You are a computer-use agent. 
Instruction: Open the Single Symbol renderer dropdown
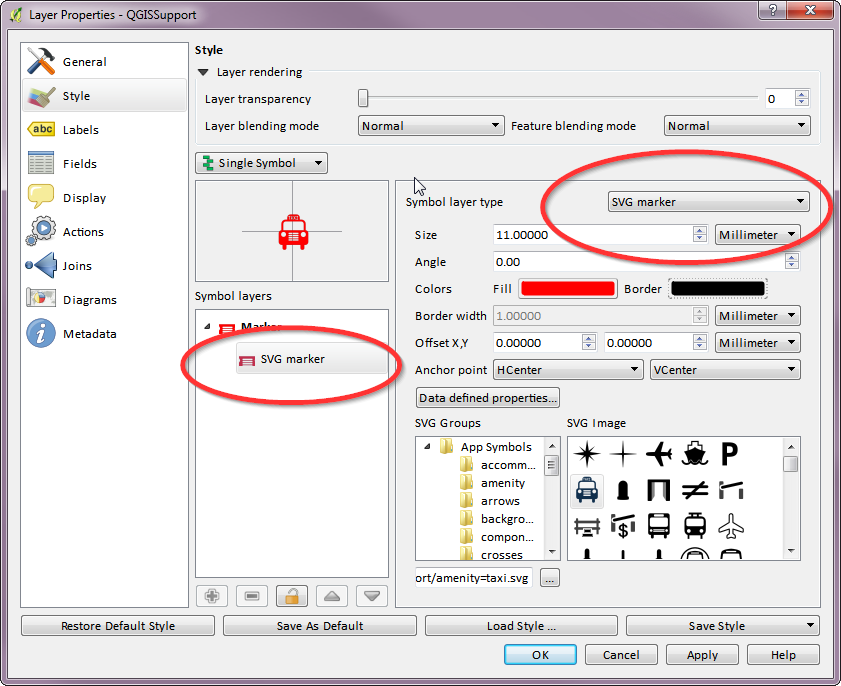coord(262,163)
